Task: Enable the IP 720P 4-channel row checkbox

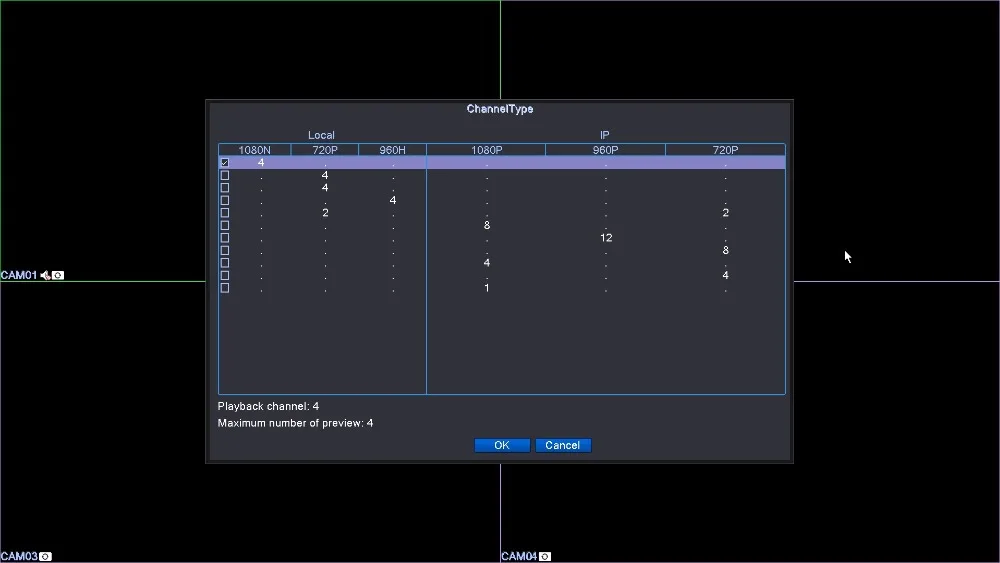Action: 224,275
